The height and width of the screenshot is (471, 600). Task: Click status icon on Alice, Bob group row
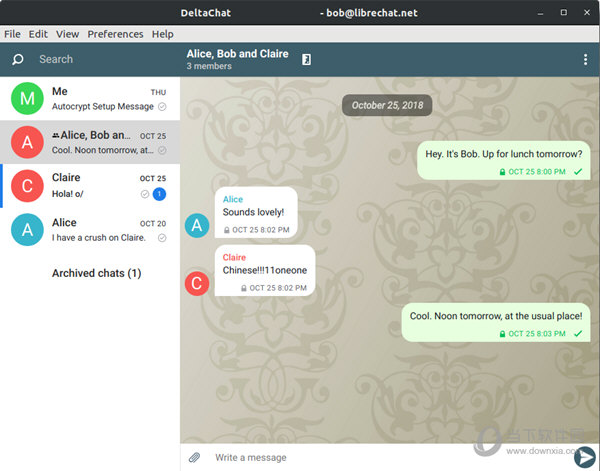pos(162,150)
